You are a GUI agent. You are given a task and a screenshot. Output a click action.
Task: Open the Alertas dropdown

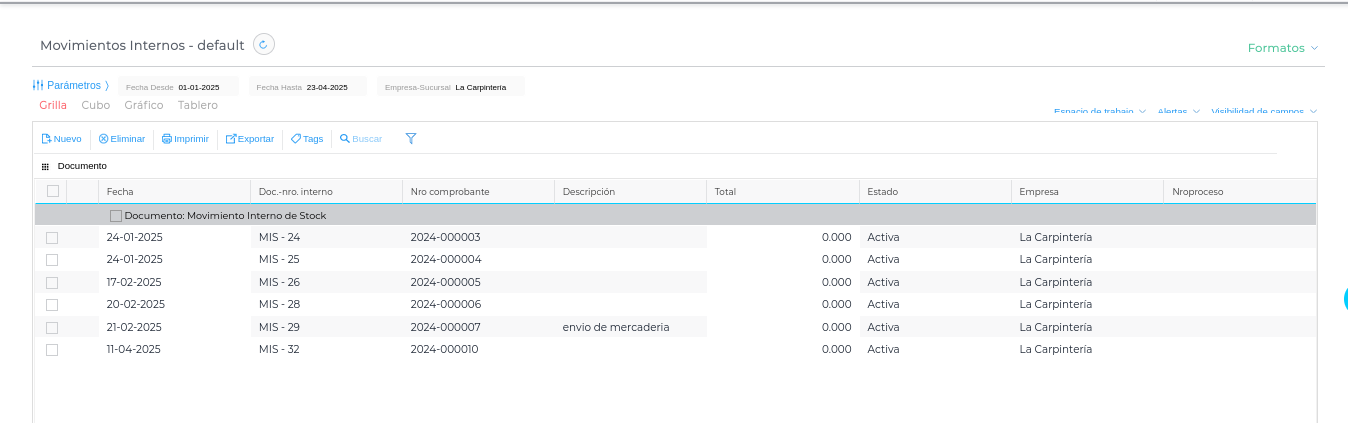point(1178,112)
